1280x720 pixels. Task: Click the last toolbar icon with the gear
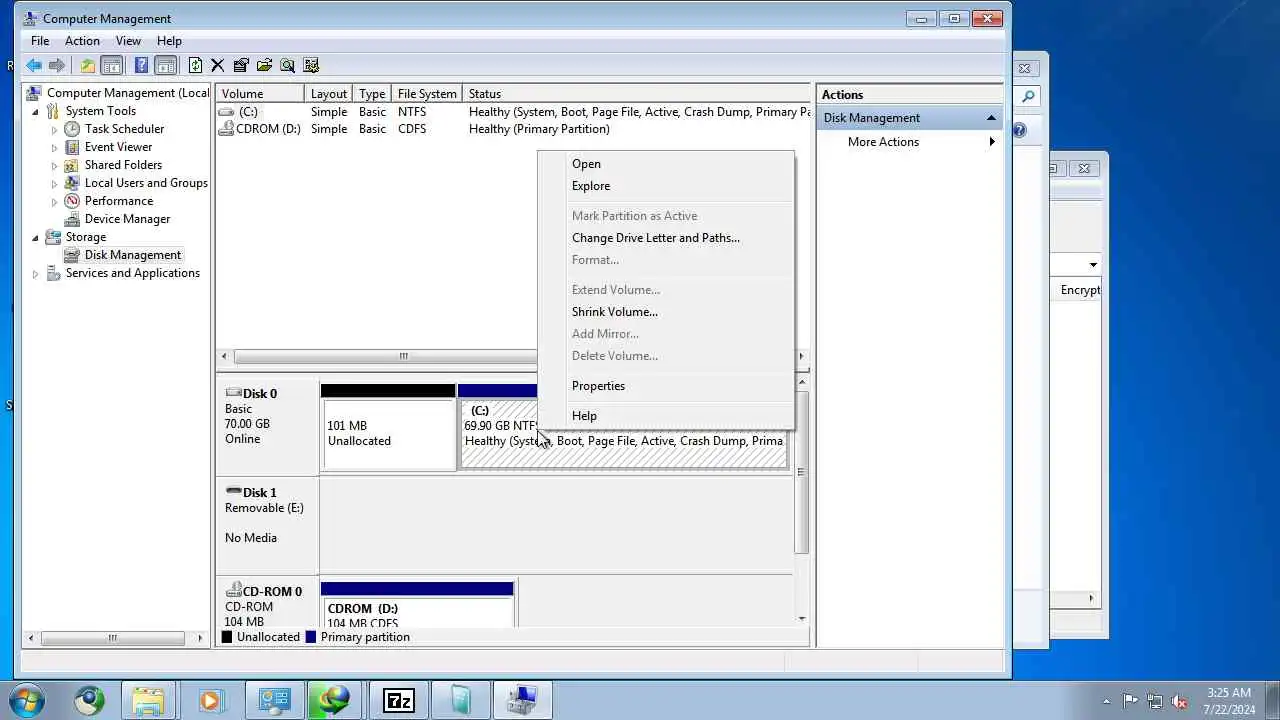[x=311, y=65]
